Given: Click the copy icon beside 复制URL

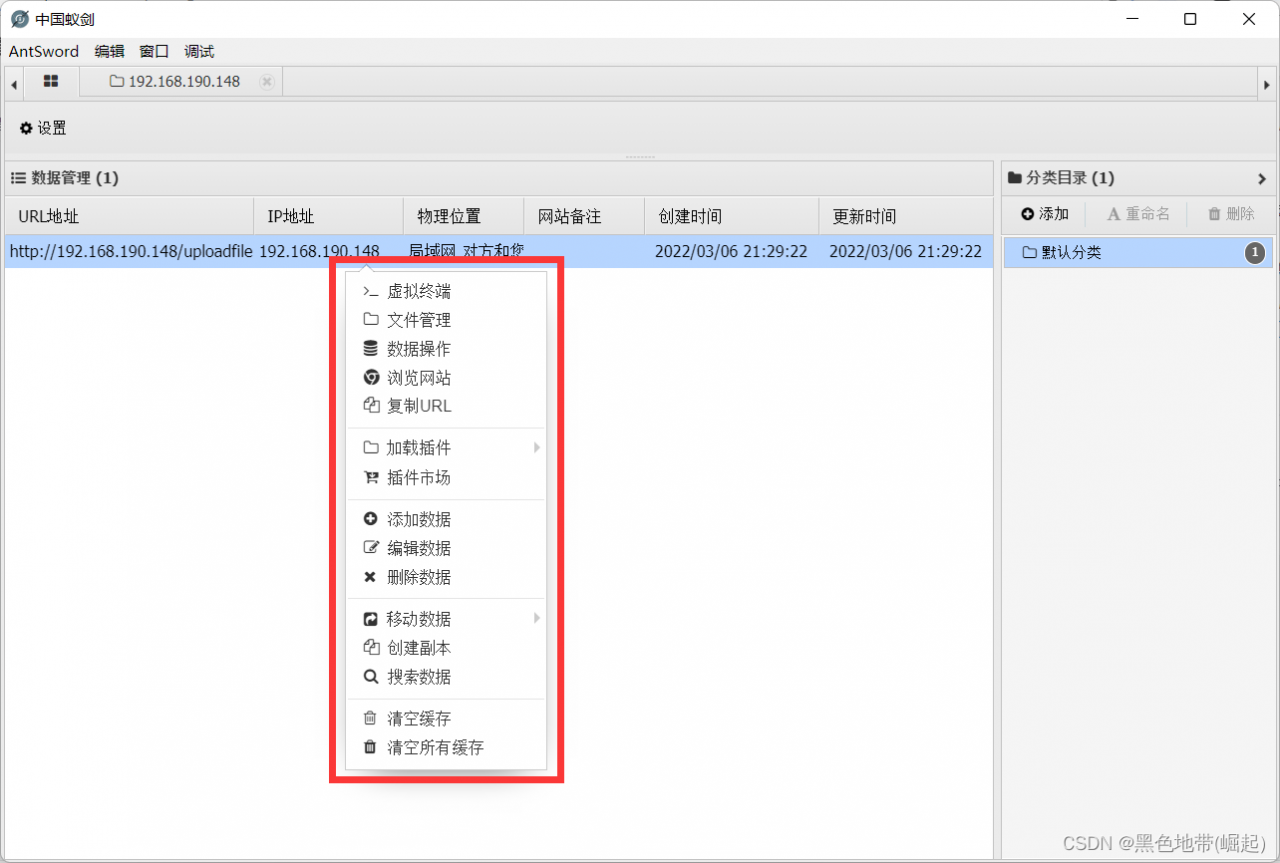Looking at the screenshot, I should point(370,406).
